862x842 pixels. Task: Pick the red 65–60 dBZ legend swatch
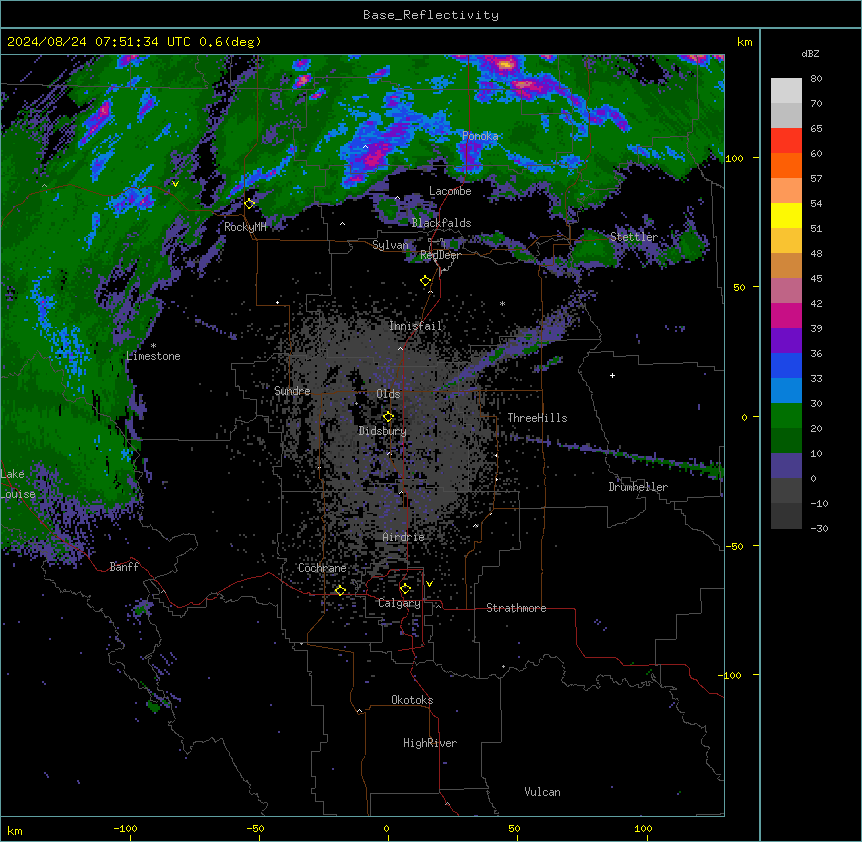786,141
